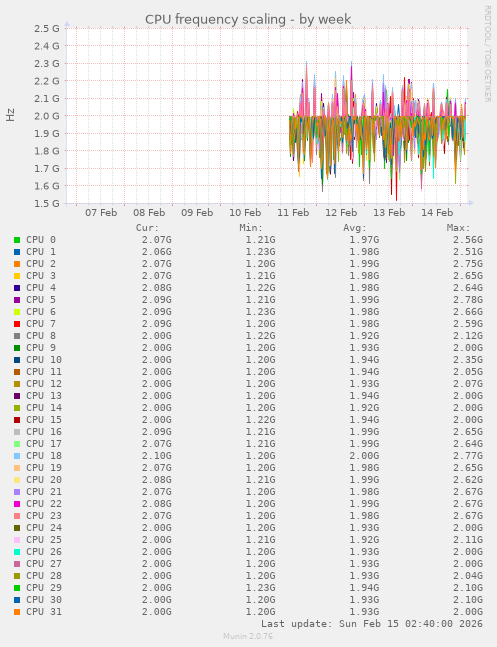Click the 'CPU 16' legend label
497x647 pixels.
pos(44,432)
